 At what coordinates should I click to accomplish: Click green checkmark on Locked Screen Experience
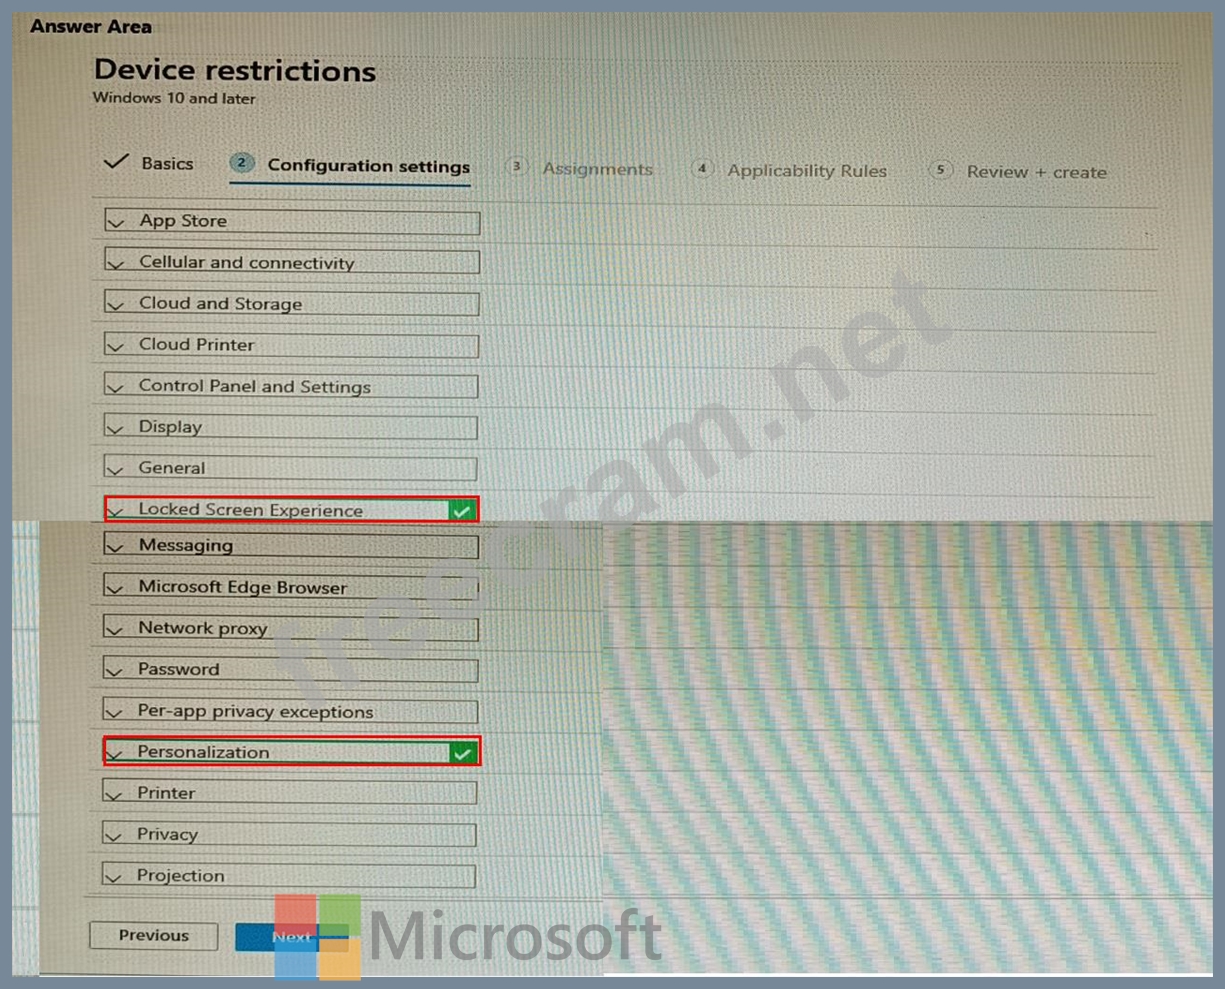pyautogui.click(x=461, y=510)
